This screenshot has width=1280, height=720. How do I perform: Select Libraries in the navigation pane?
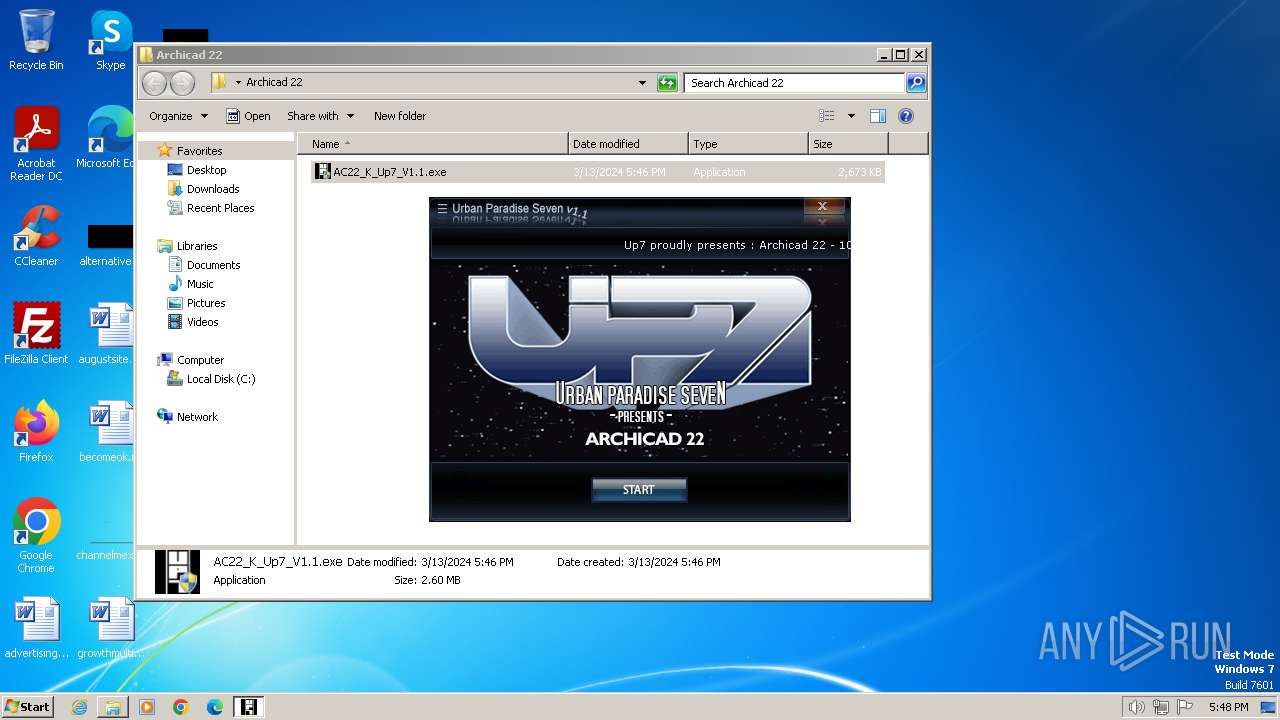tap(197, 246)
